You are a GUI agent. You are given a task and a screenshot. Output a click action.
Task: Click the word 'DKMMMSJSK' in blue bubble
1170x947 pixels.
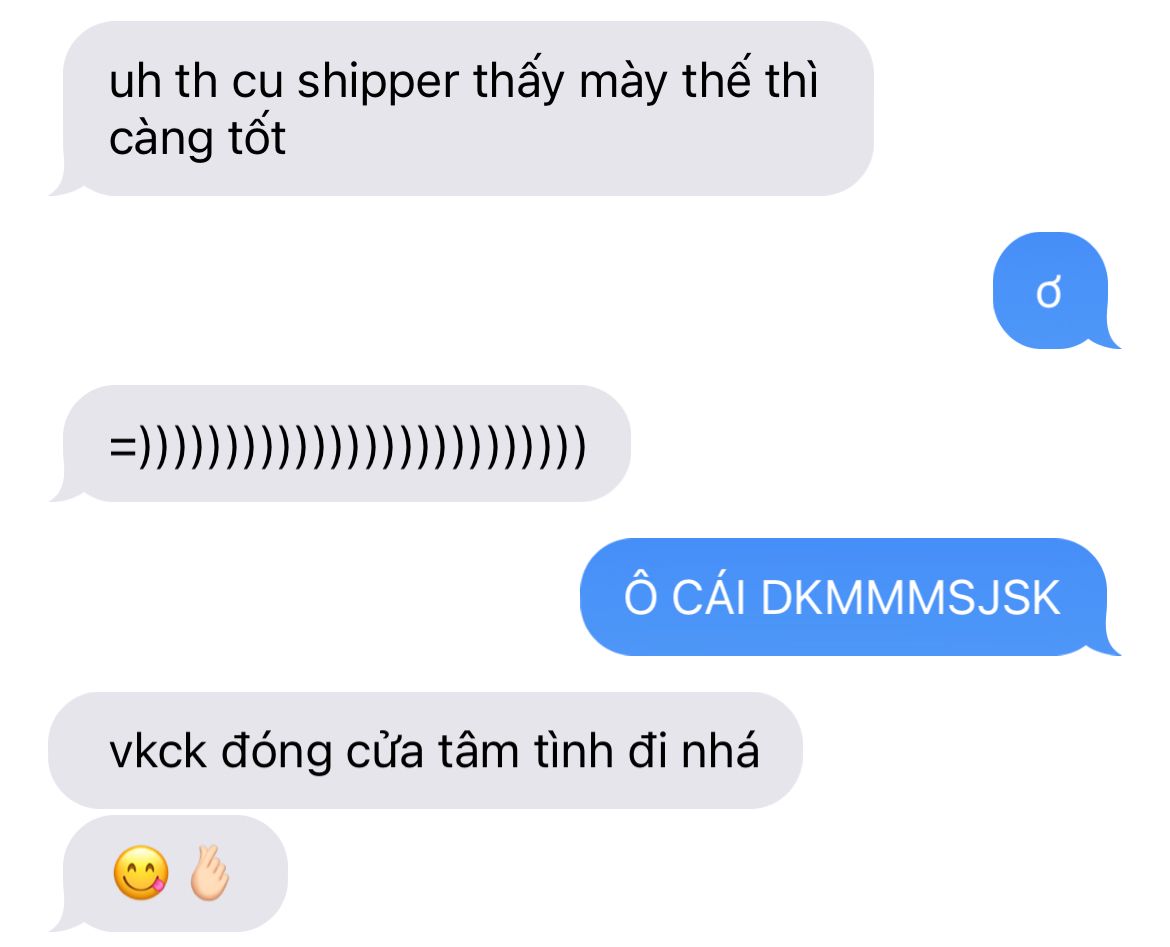tap(910, 598)
